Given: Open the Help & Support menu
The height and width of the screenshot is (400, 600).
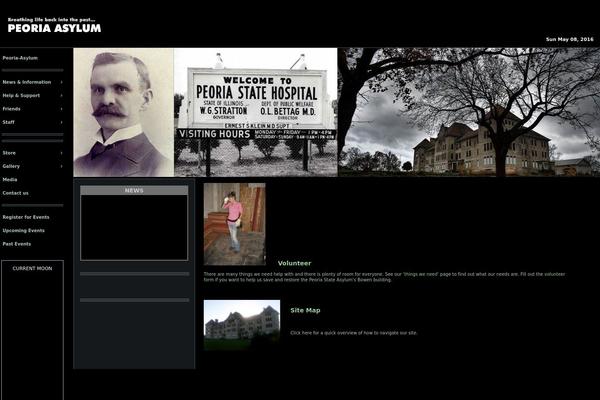Looking at the screenshot, I should (21, 96).
